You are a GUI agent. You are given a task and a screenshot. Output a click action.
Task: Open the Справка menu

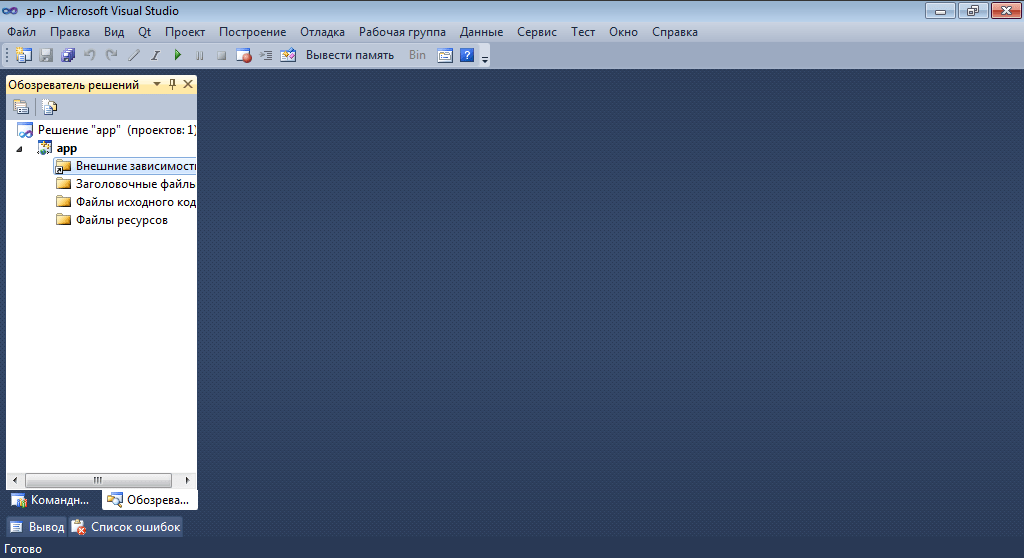pos(675,32)
